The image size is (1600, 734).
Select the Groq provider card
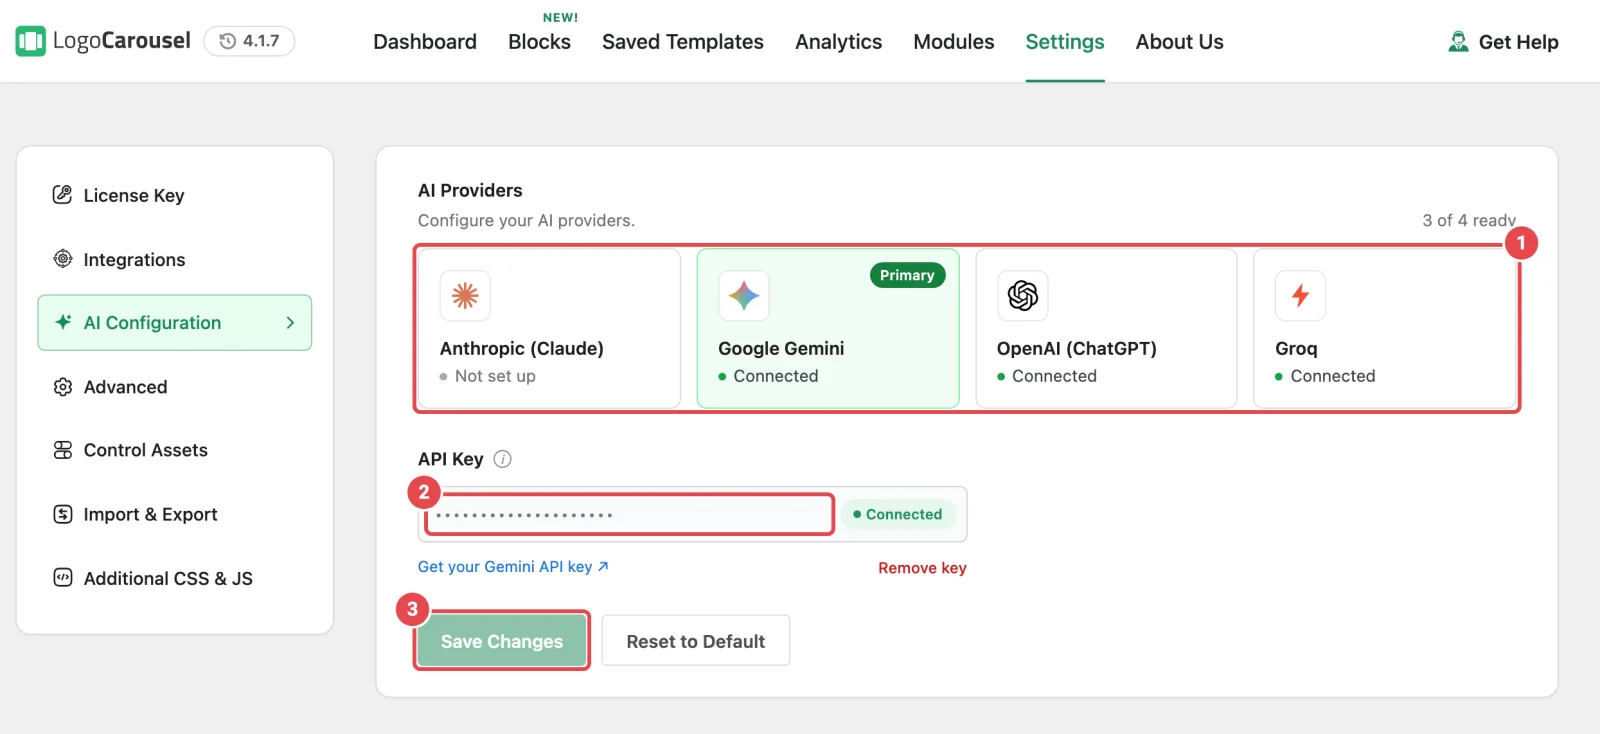coord(1385,328)
